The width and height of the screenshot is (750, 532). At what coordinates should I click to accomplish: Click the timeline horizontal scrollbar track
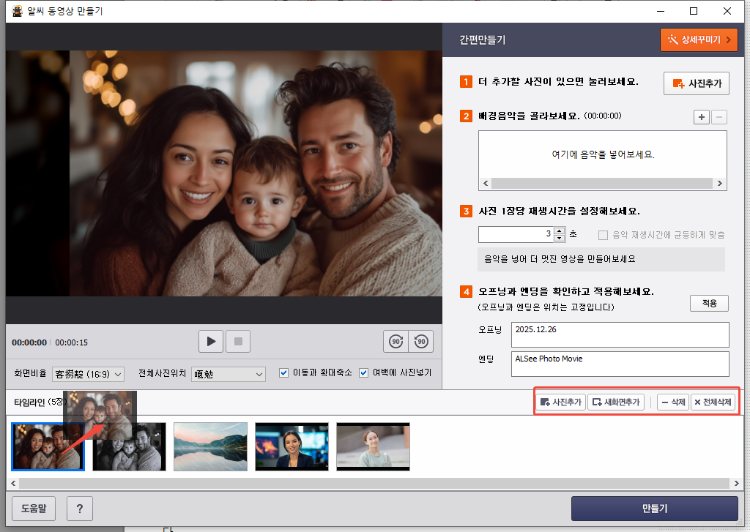(374, 483)
